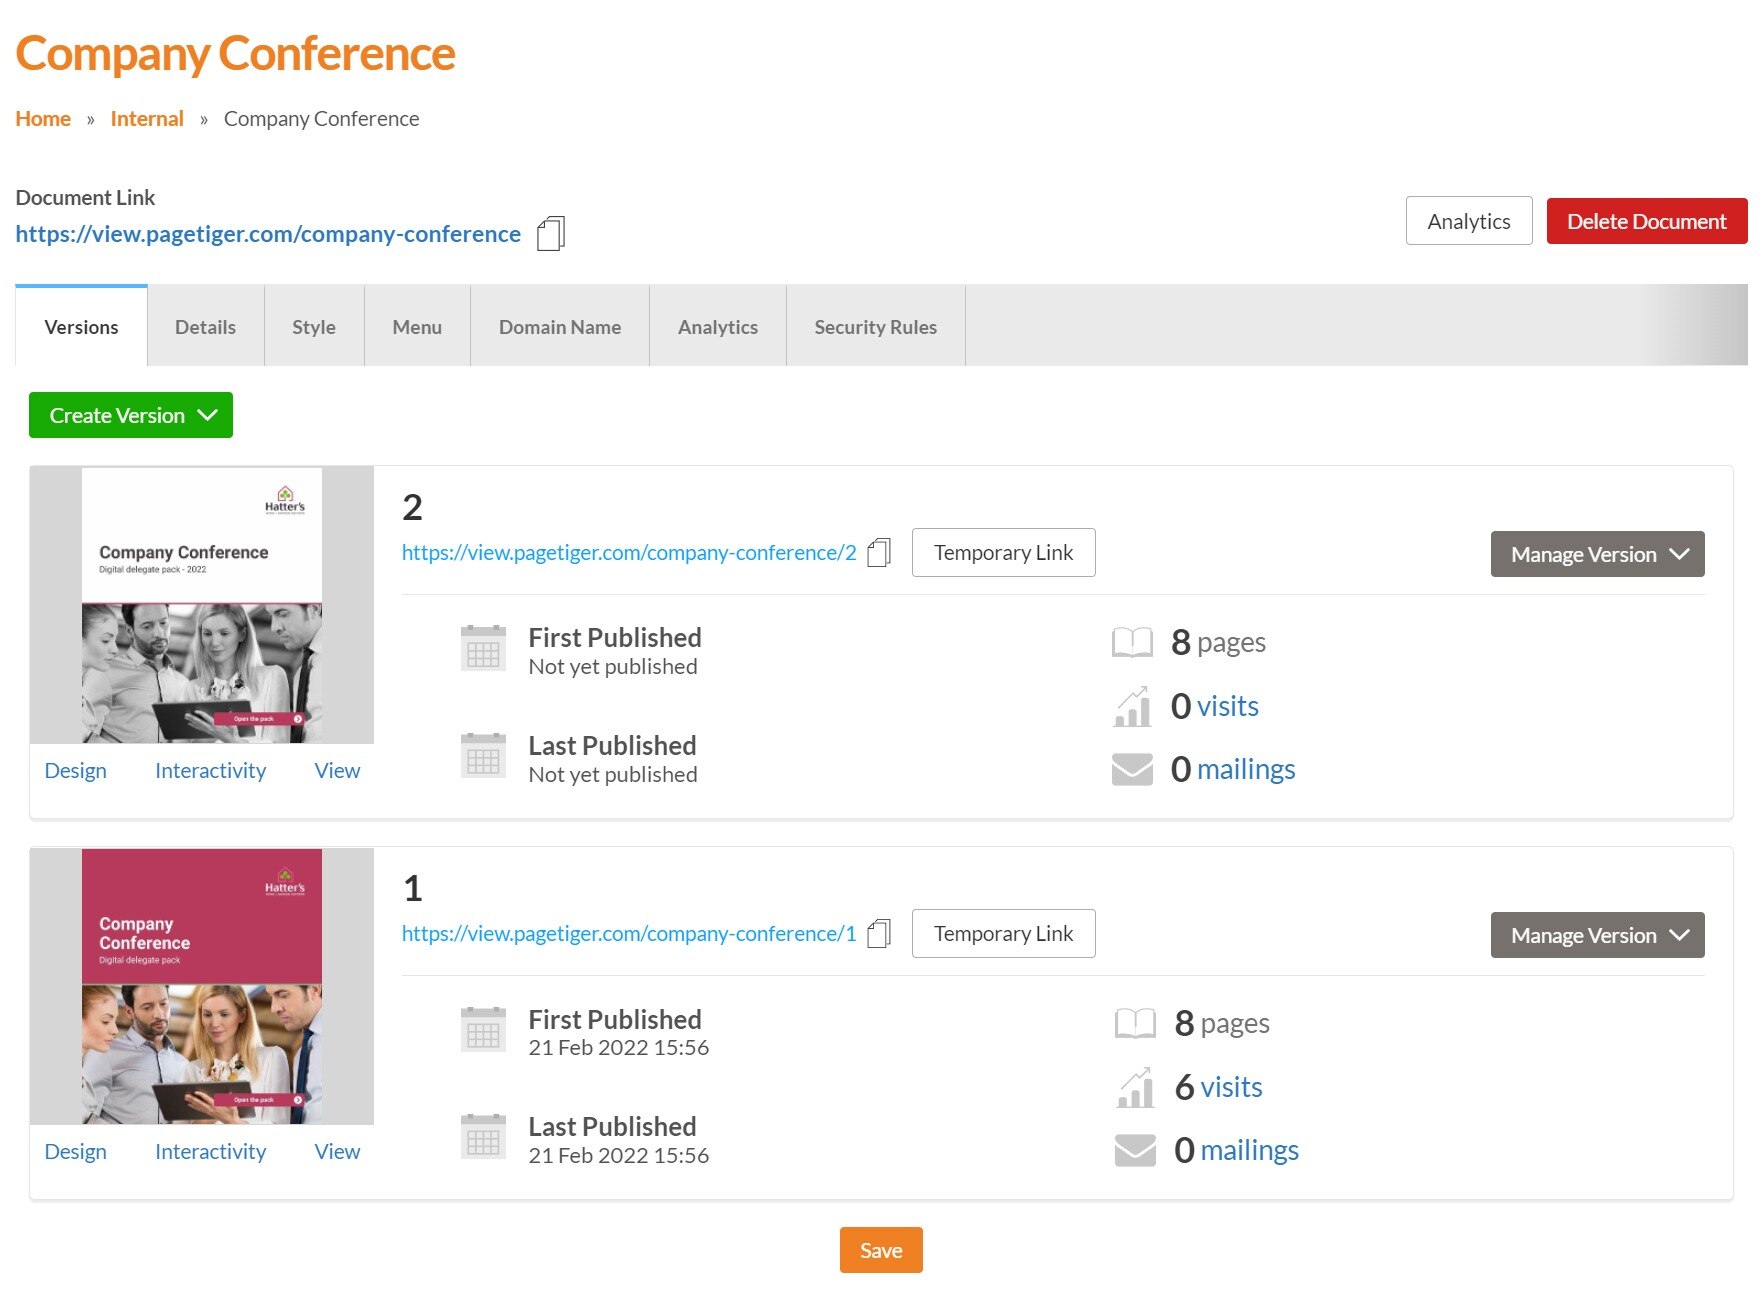The height and width of the screenshot is (1290, 1762).
Task: Open the 6 visits link
Action: pyautogui.click(x=1230, y=1087)
